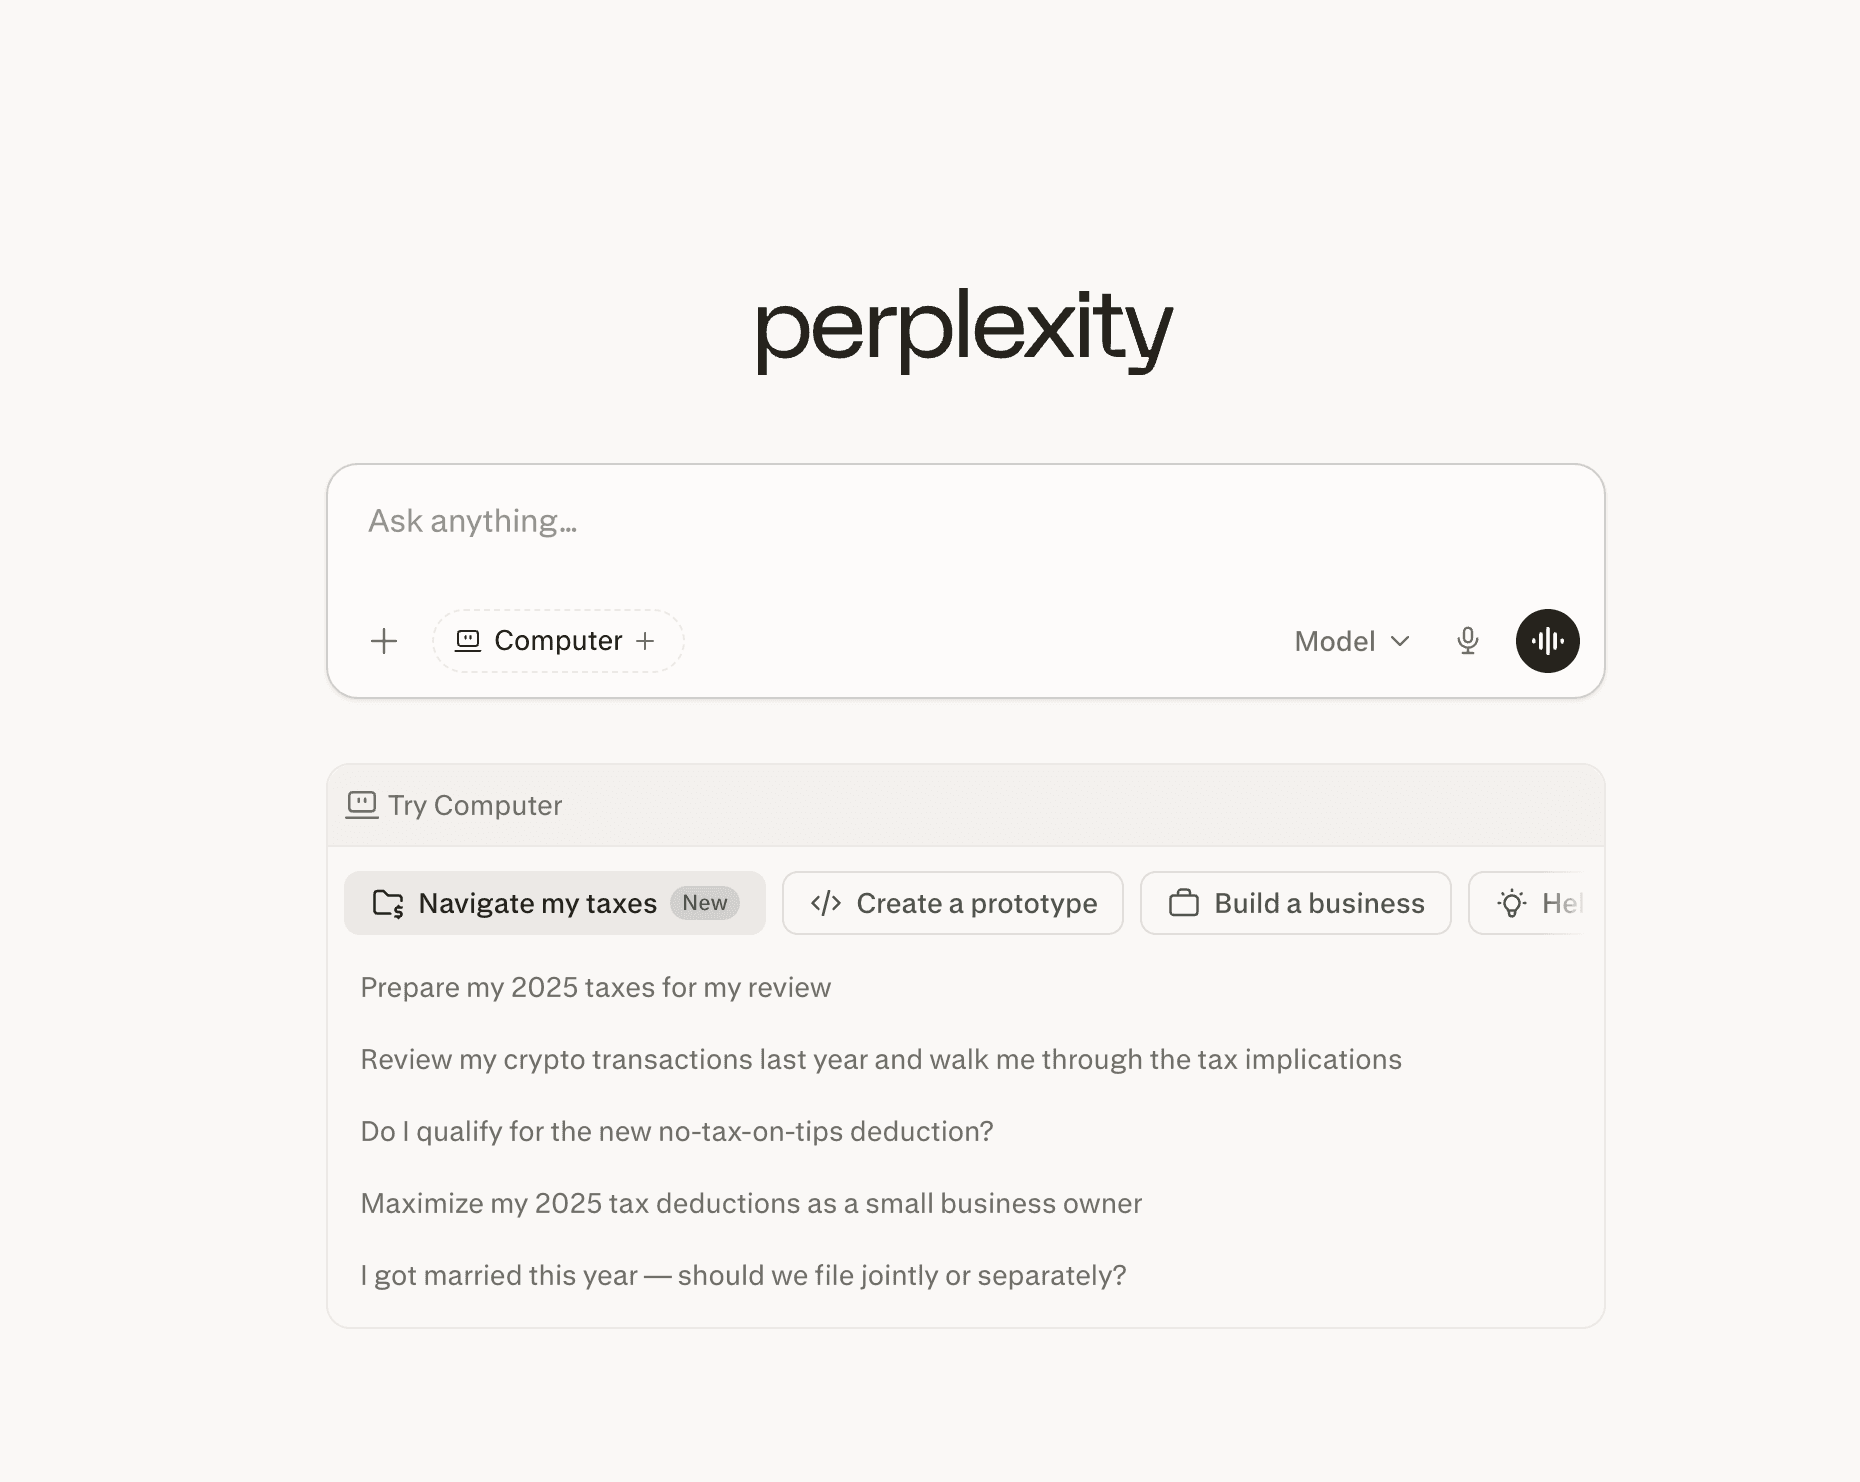Click the briefcase icon on Build a business
This screenshot has width=1860, height=1482.
pyautogui.click(x=1184, y=903)
